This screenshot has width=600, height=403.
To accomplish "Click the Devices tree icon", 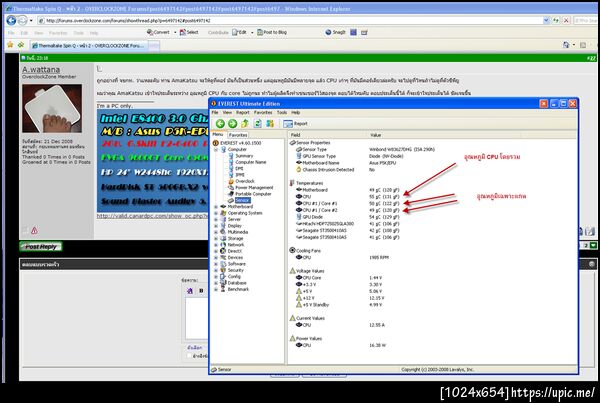I will tap(223, 258).
